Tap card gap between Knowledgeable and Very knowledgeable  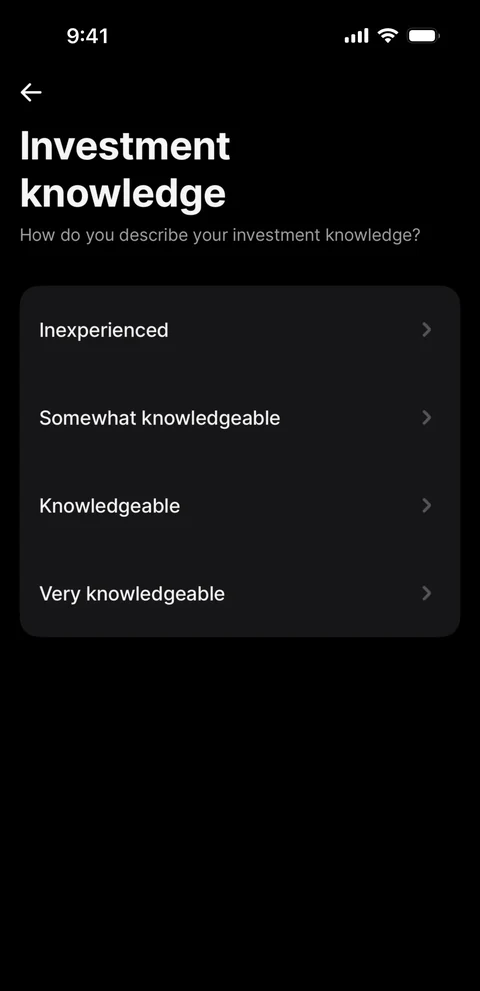point(240,549)
